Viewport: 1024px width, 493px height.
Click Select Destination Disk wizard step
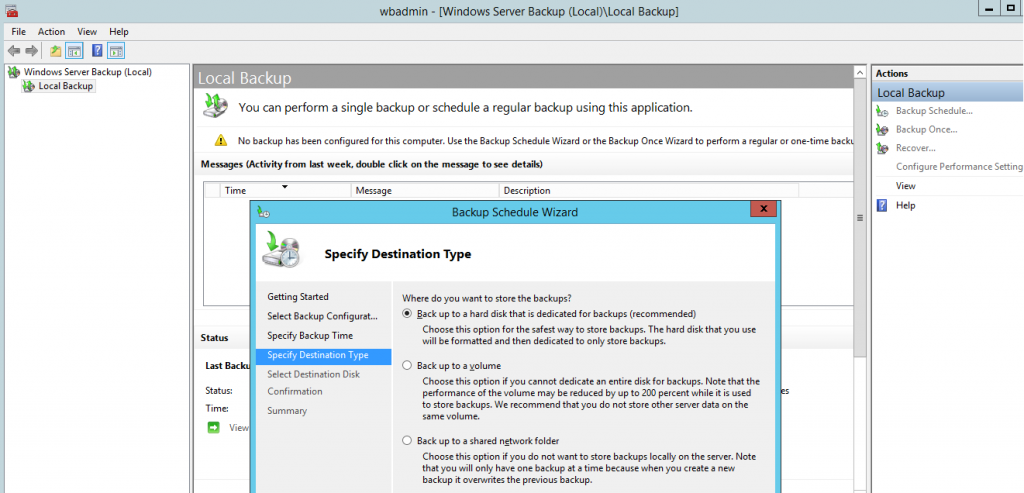pos(313,374)
